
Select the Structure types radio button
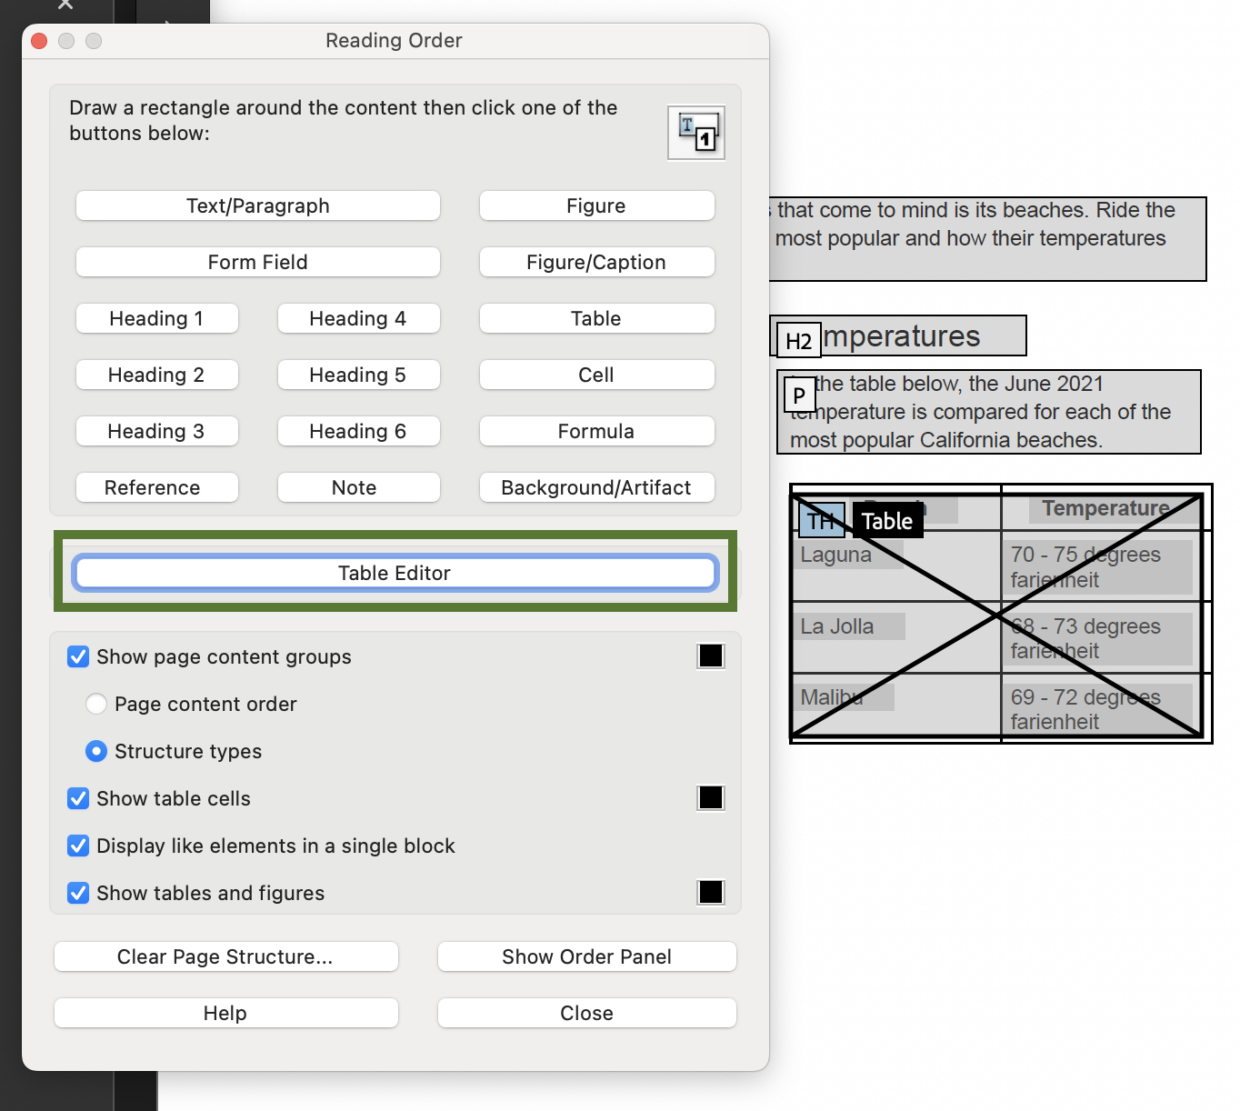pos(96,751)
